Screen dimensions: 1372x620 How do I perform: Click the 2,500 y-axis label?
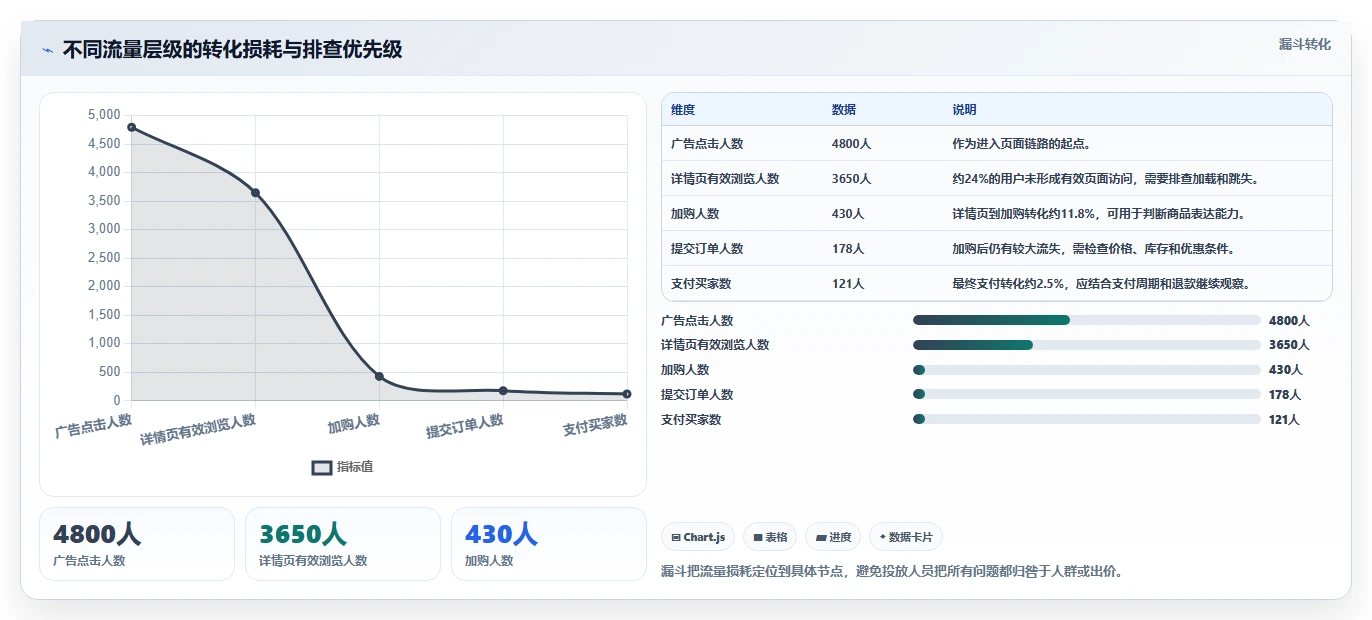[x=104, y=258]
